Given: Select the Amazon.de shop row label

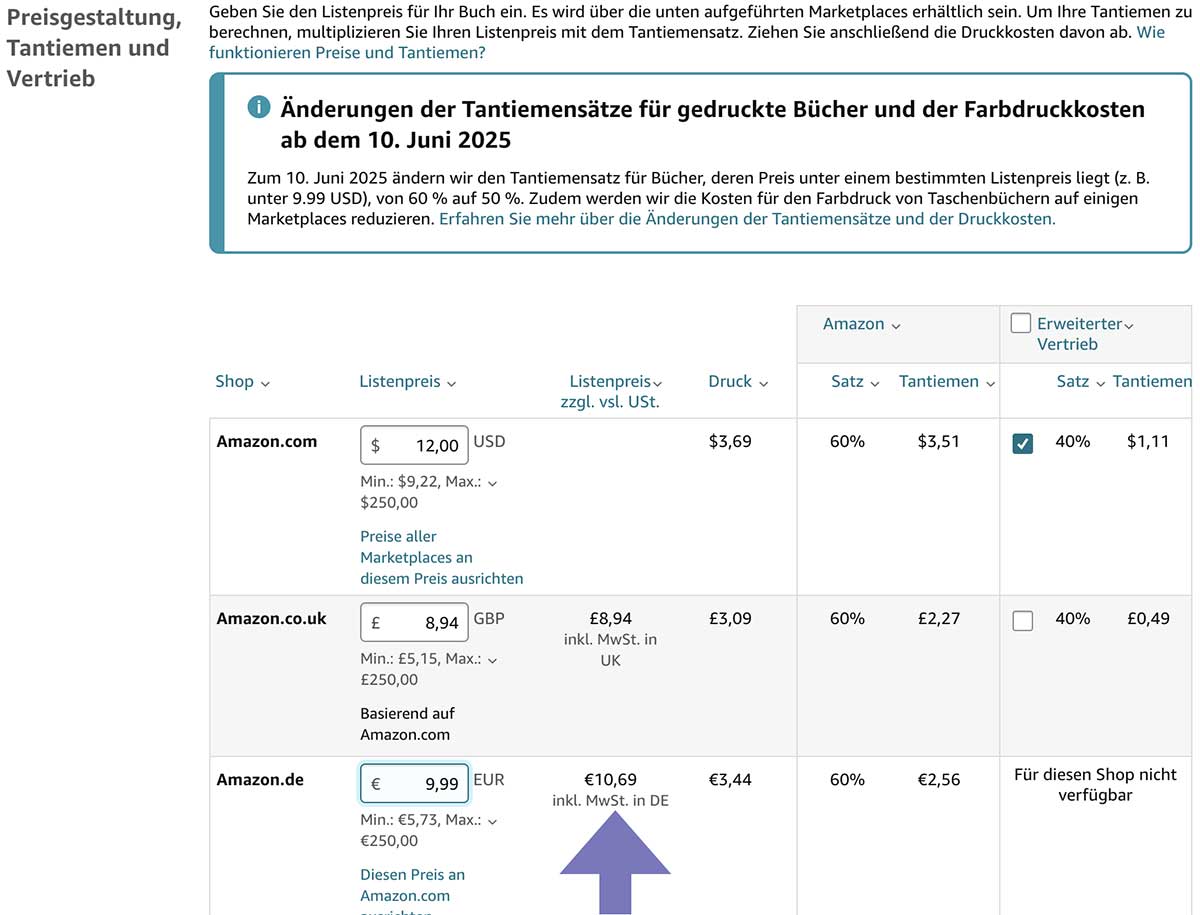Looking at the screenshot, I should pyautogui.click(x=260, y=779).
